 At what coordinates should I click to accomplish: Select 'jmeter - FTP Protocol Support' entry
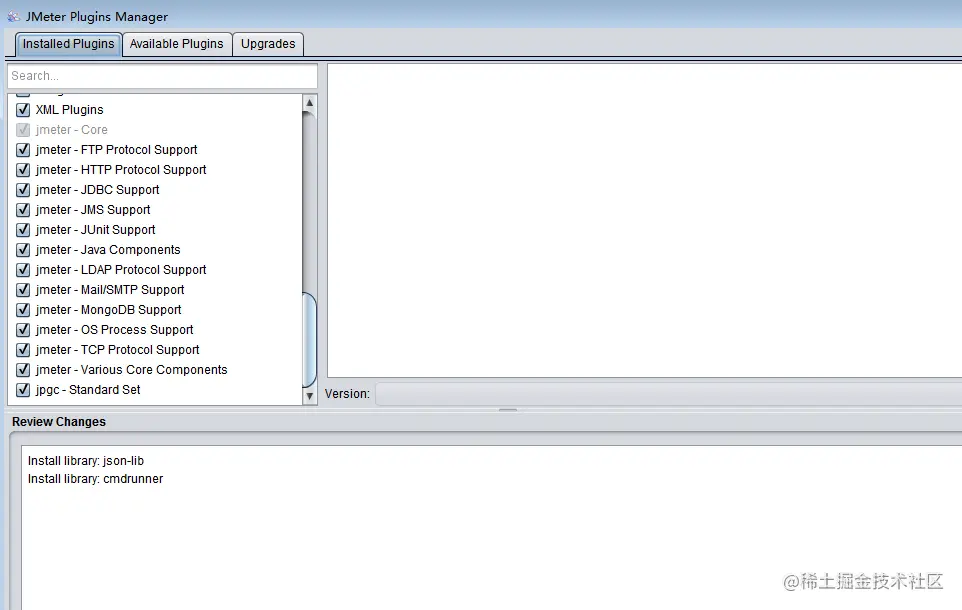117,150
